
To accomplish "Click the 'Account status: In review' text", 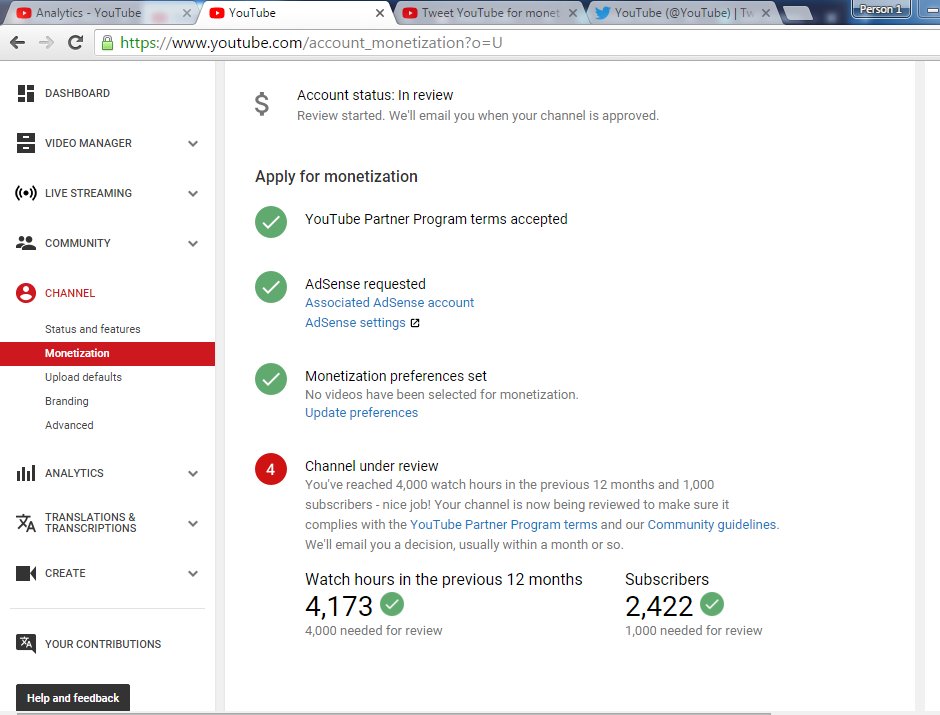I will tap(375, 95).
